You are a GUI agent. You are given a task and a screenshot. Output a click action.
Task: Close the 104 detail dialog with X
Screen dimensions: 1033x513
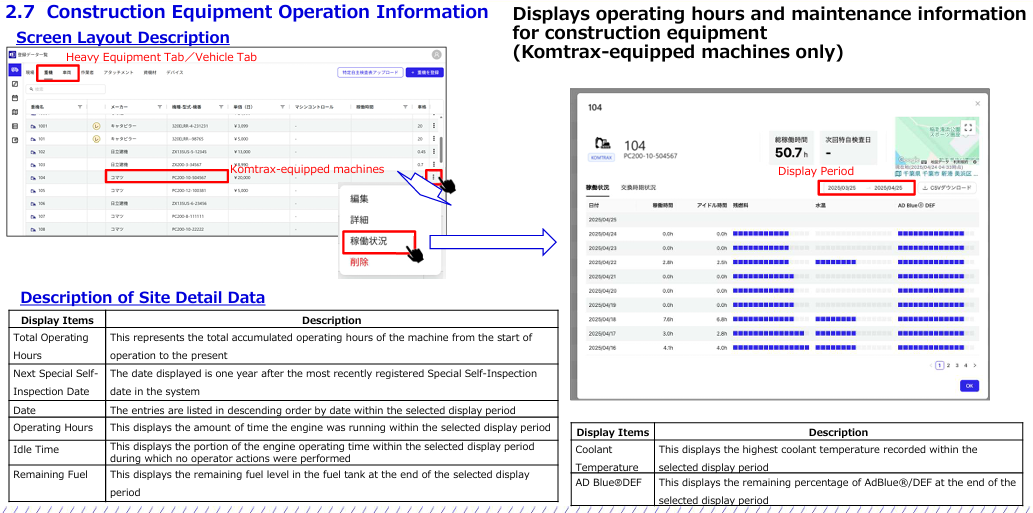click(977, 103)
